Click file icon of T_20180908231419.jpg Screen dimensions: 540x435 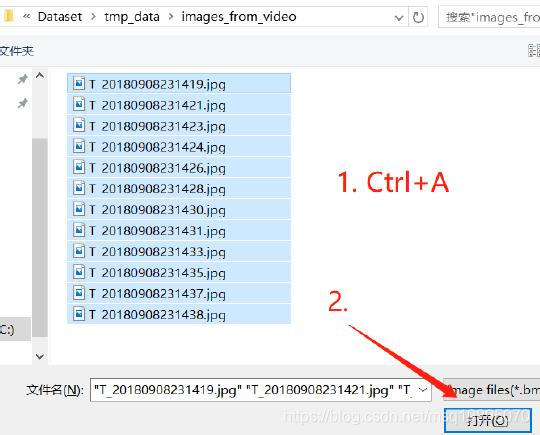tap(79, 84)
